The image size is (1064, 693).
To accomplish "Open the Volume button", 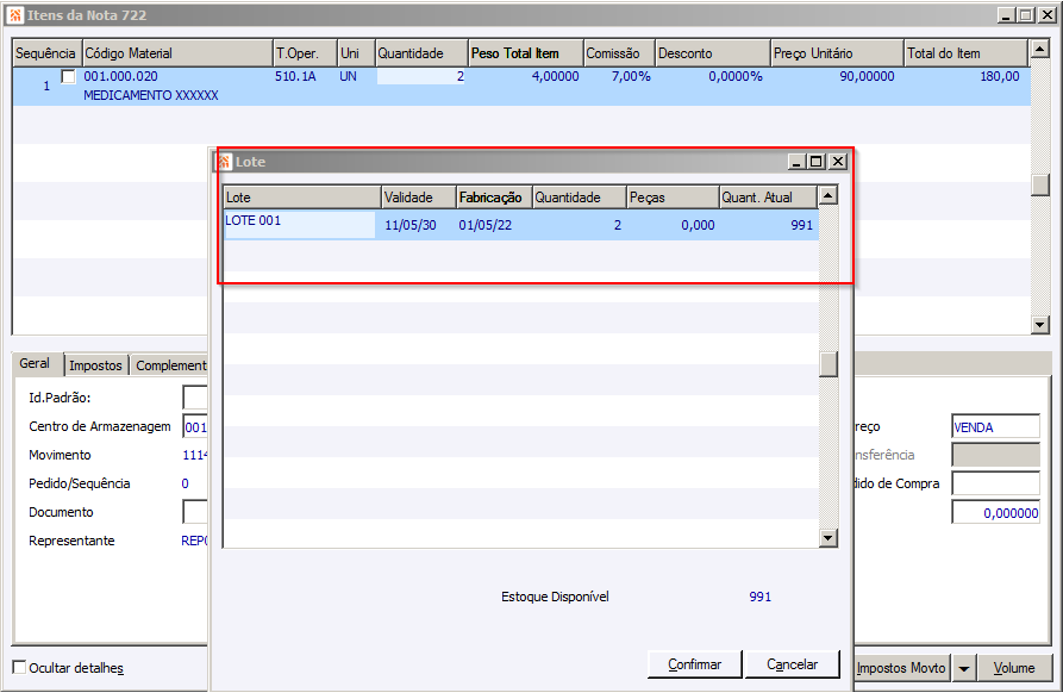I will click(x=1014, y=668).
